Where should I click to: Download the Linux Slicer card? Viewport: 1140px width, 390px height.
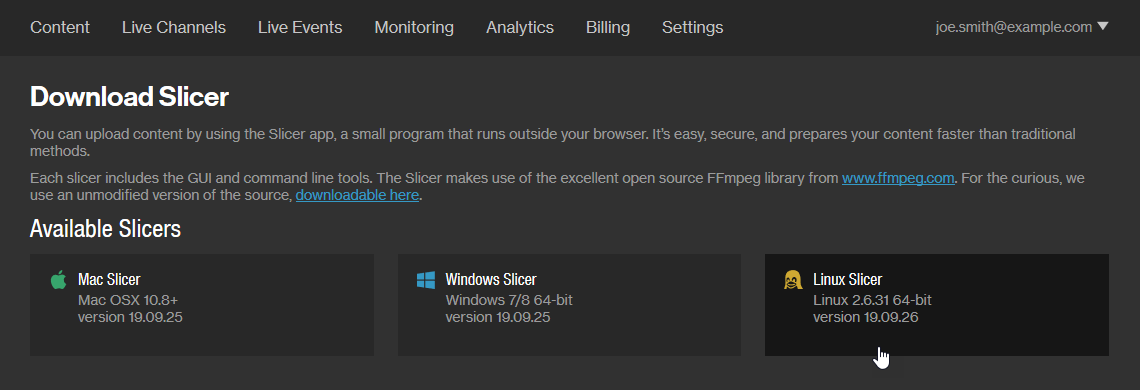pos(936,305)
